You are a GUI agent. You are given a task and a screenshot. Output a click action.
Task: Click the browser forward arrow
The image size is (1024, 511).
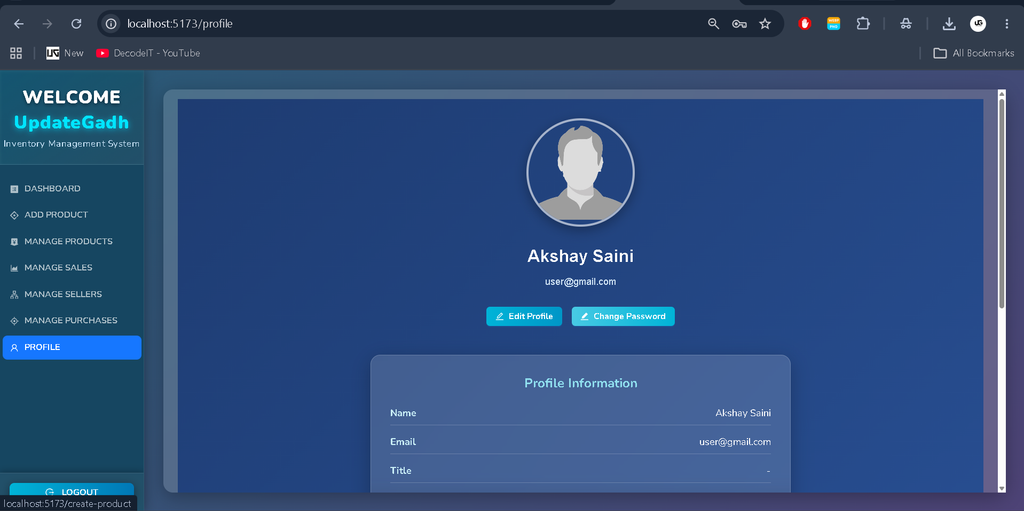point(47,24)
